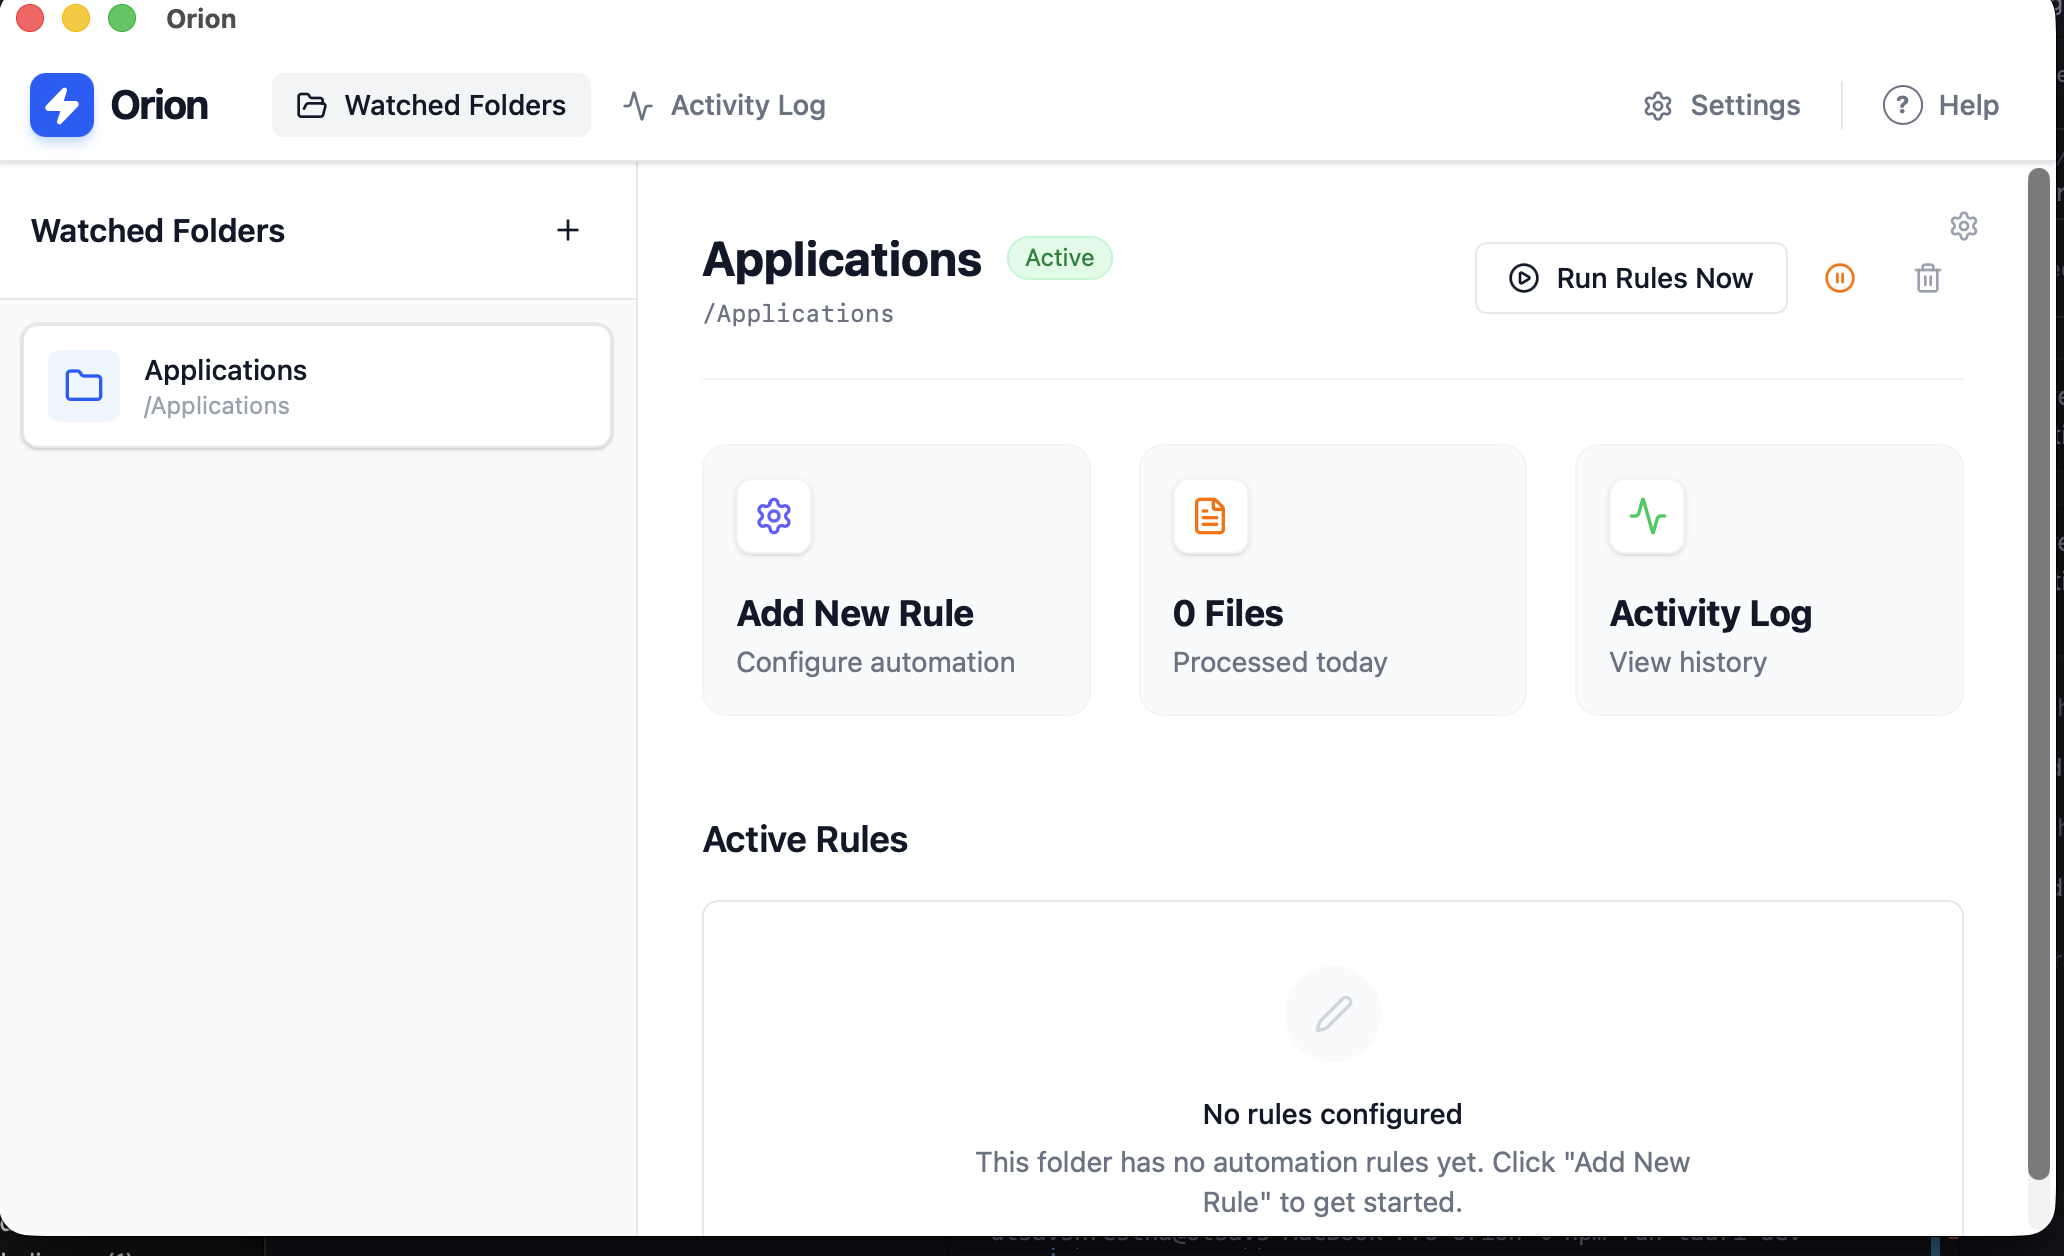Click the document icon on the 0 Files card
The height and width of the screenshot is (1256, 2064).
(x=1209, y=517)
